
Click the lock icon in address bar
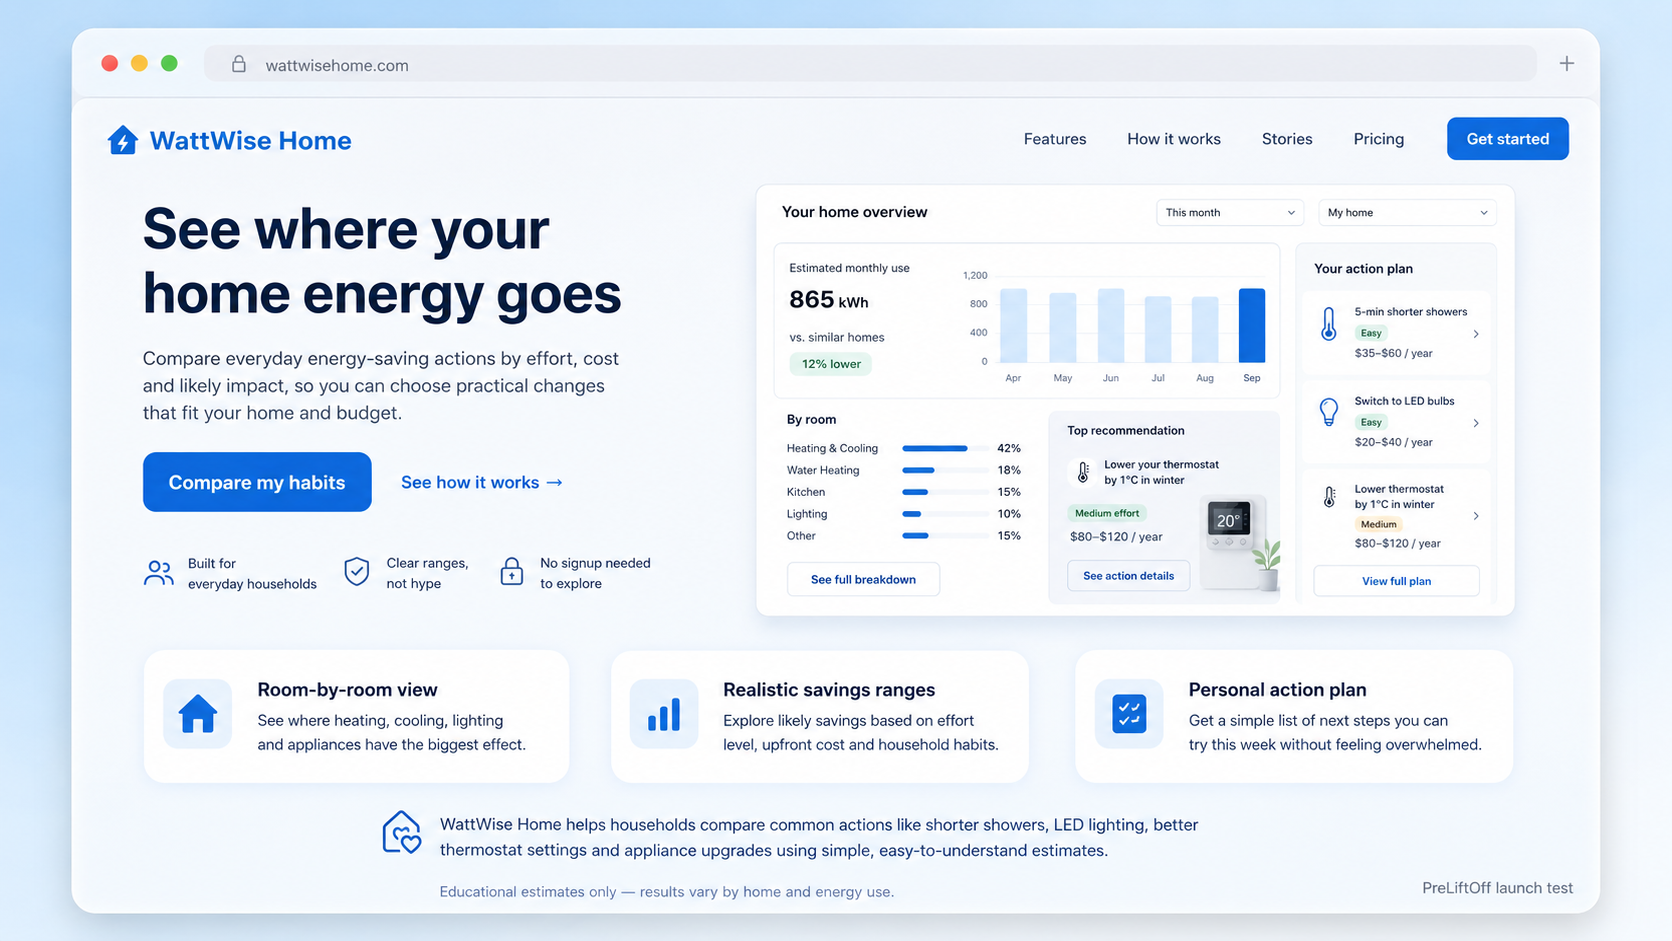[239, 64]
